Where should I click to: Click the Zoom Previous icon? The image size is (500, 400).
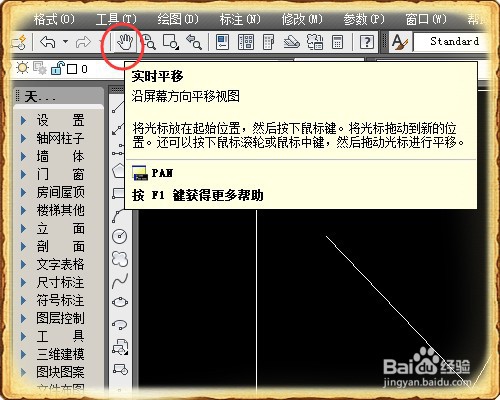point(194,42)
